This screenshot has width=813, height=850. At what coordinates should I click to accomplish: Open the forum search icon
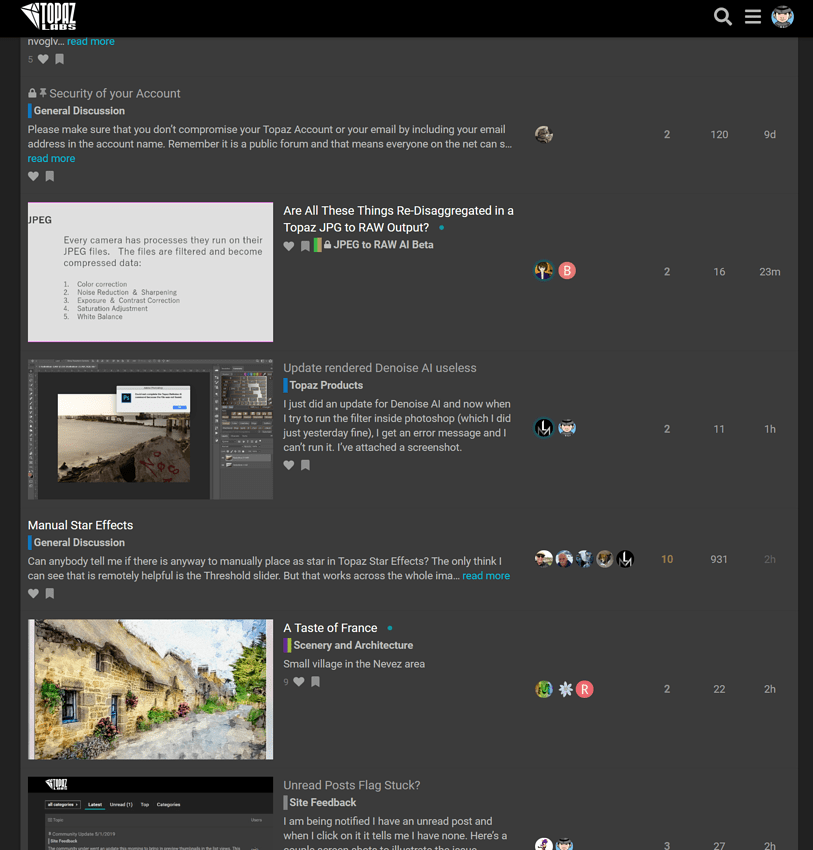click(722, 17)
